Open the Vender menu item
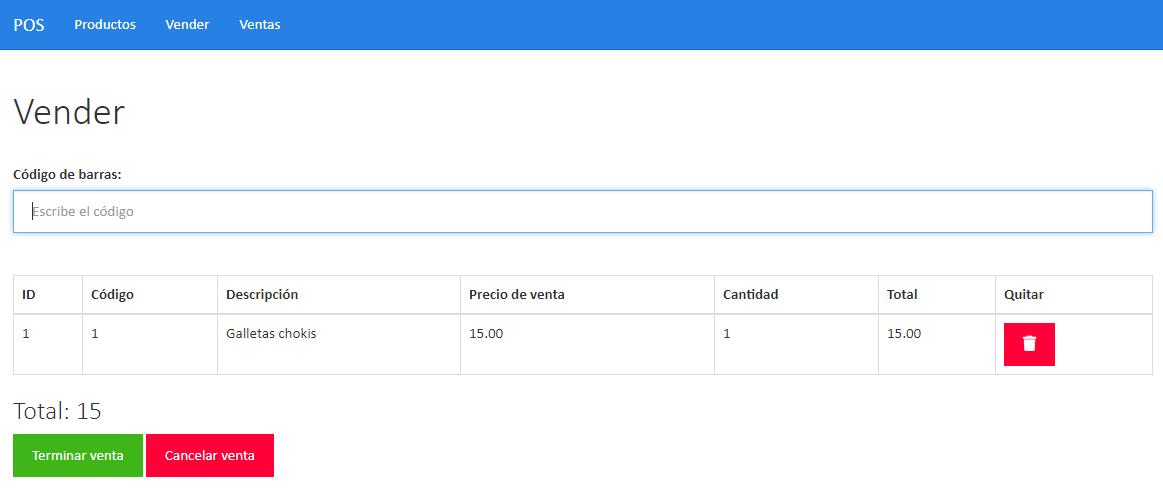The width and height of the screenshot is (1163, 495). tap(187, 24)
